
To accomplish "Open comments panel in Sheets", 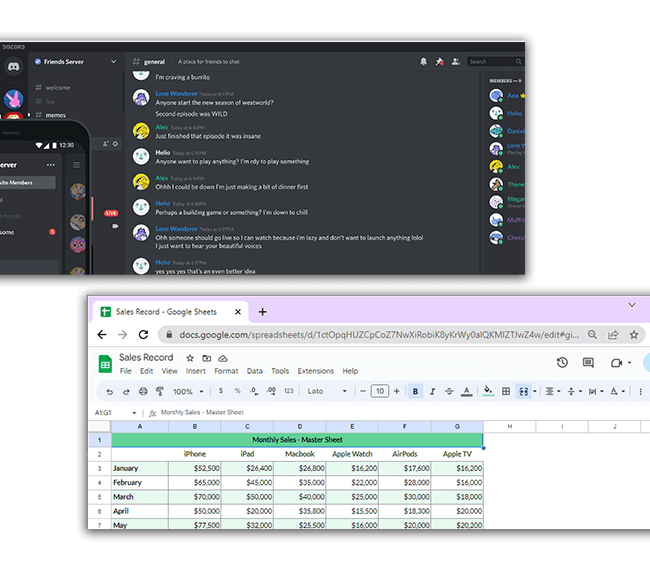I will click(x=588, y=362).
